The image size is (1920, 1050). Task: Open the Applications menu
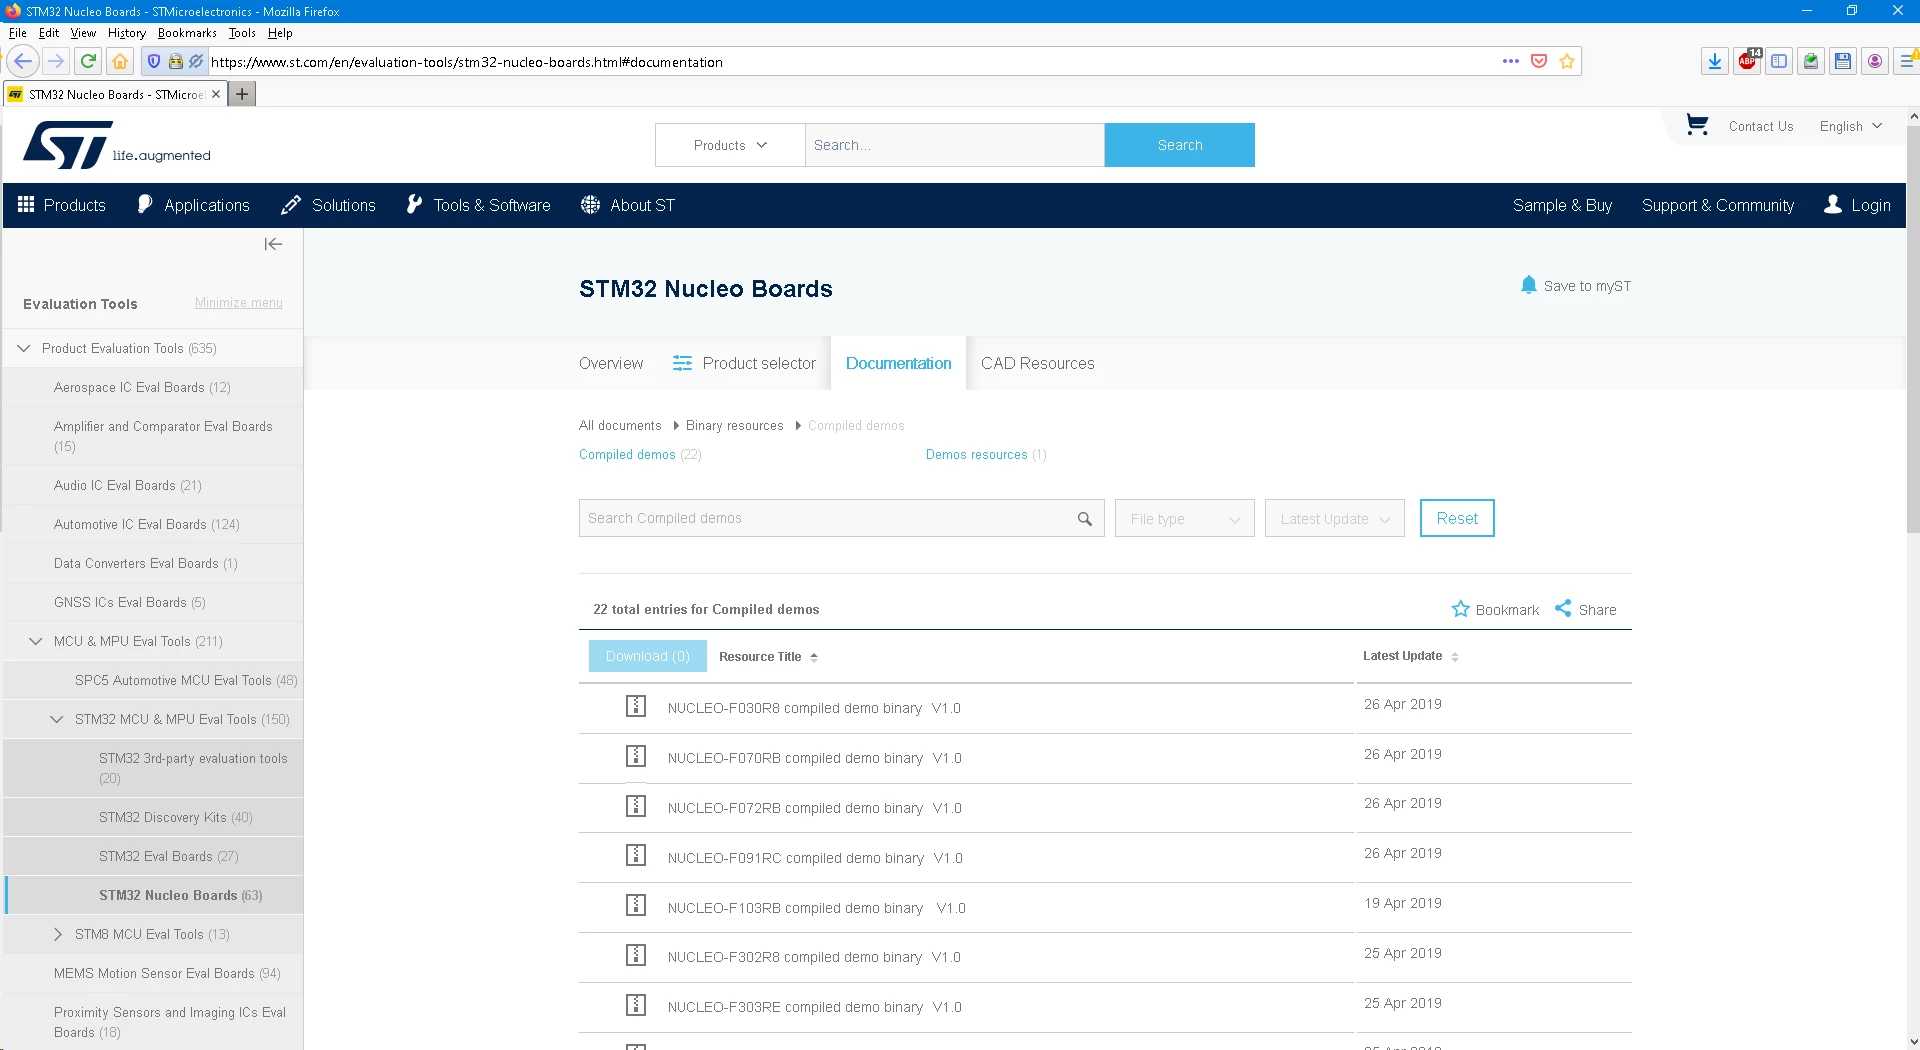tap(193, 205)
